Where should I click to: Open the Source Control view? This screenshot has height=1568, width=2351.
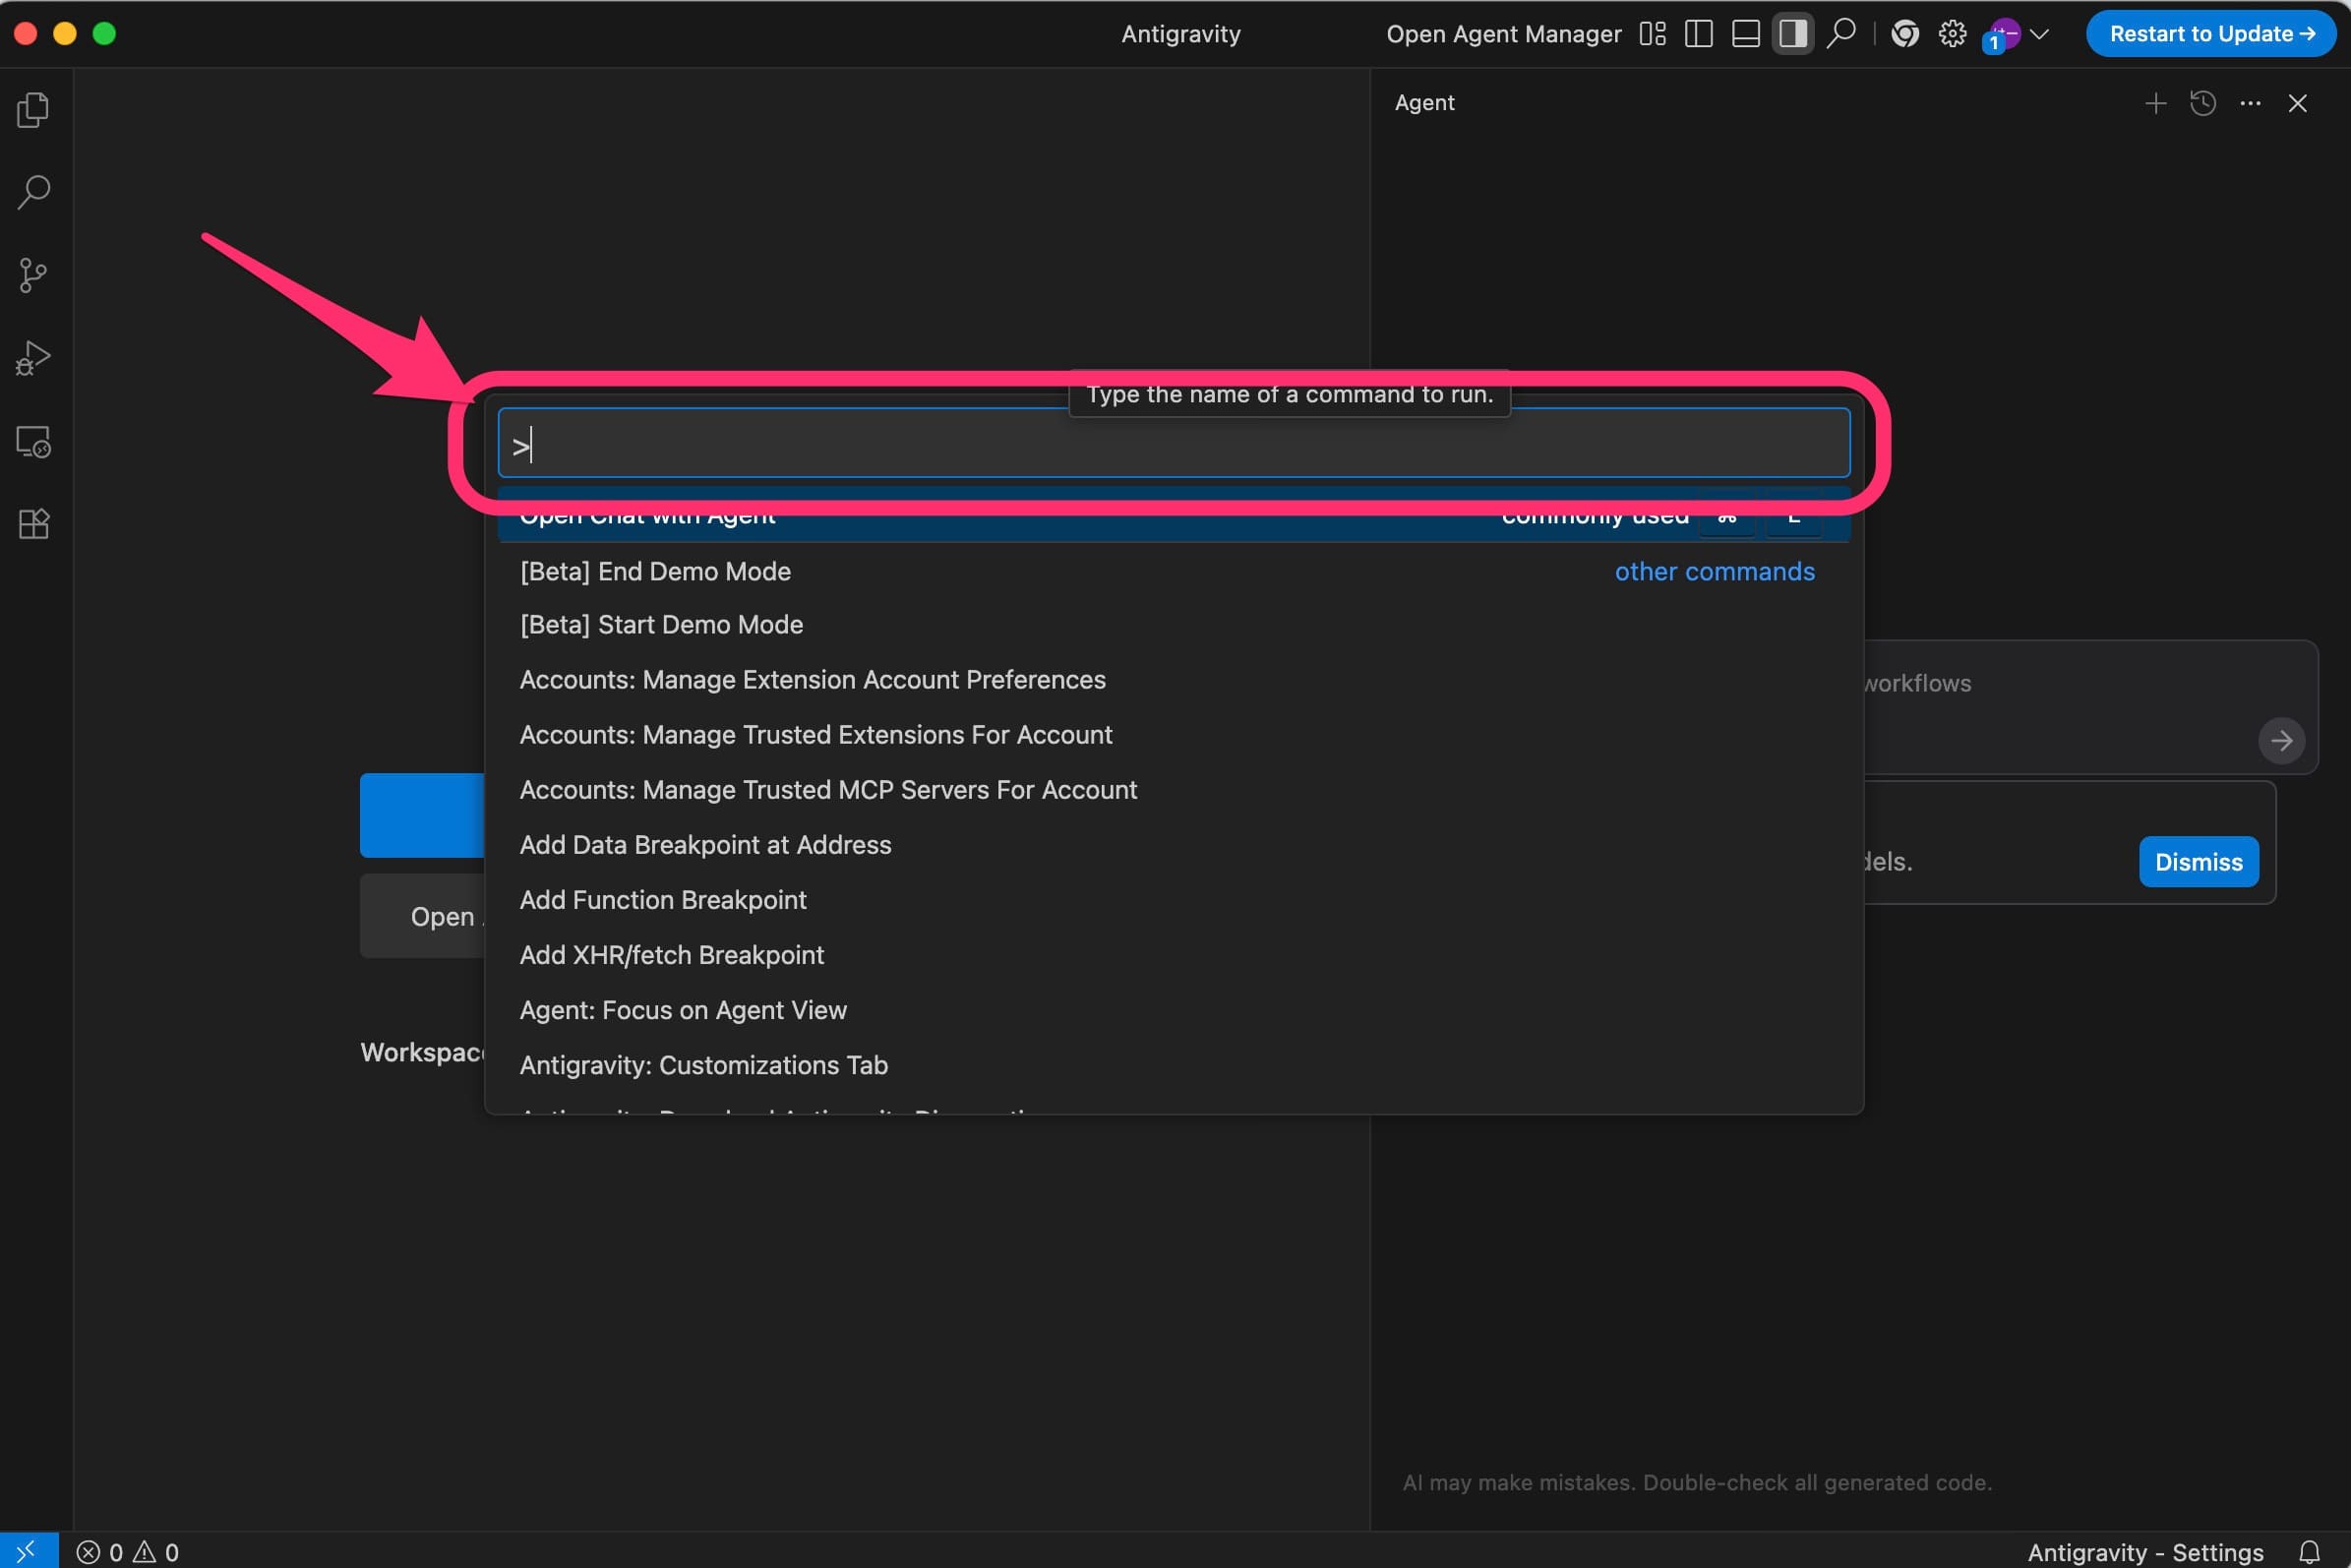(33, 275)
